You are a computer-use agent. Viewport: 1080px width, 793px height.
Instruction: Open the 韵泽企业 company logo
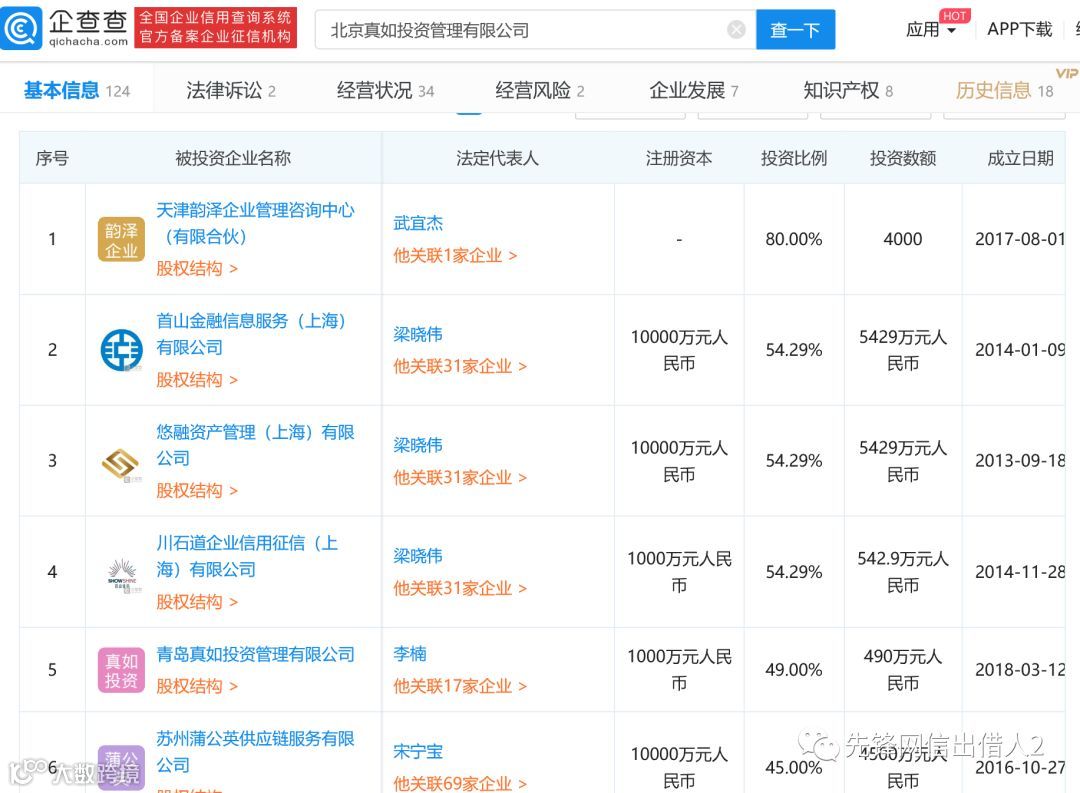[121, 240]
